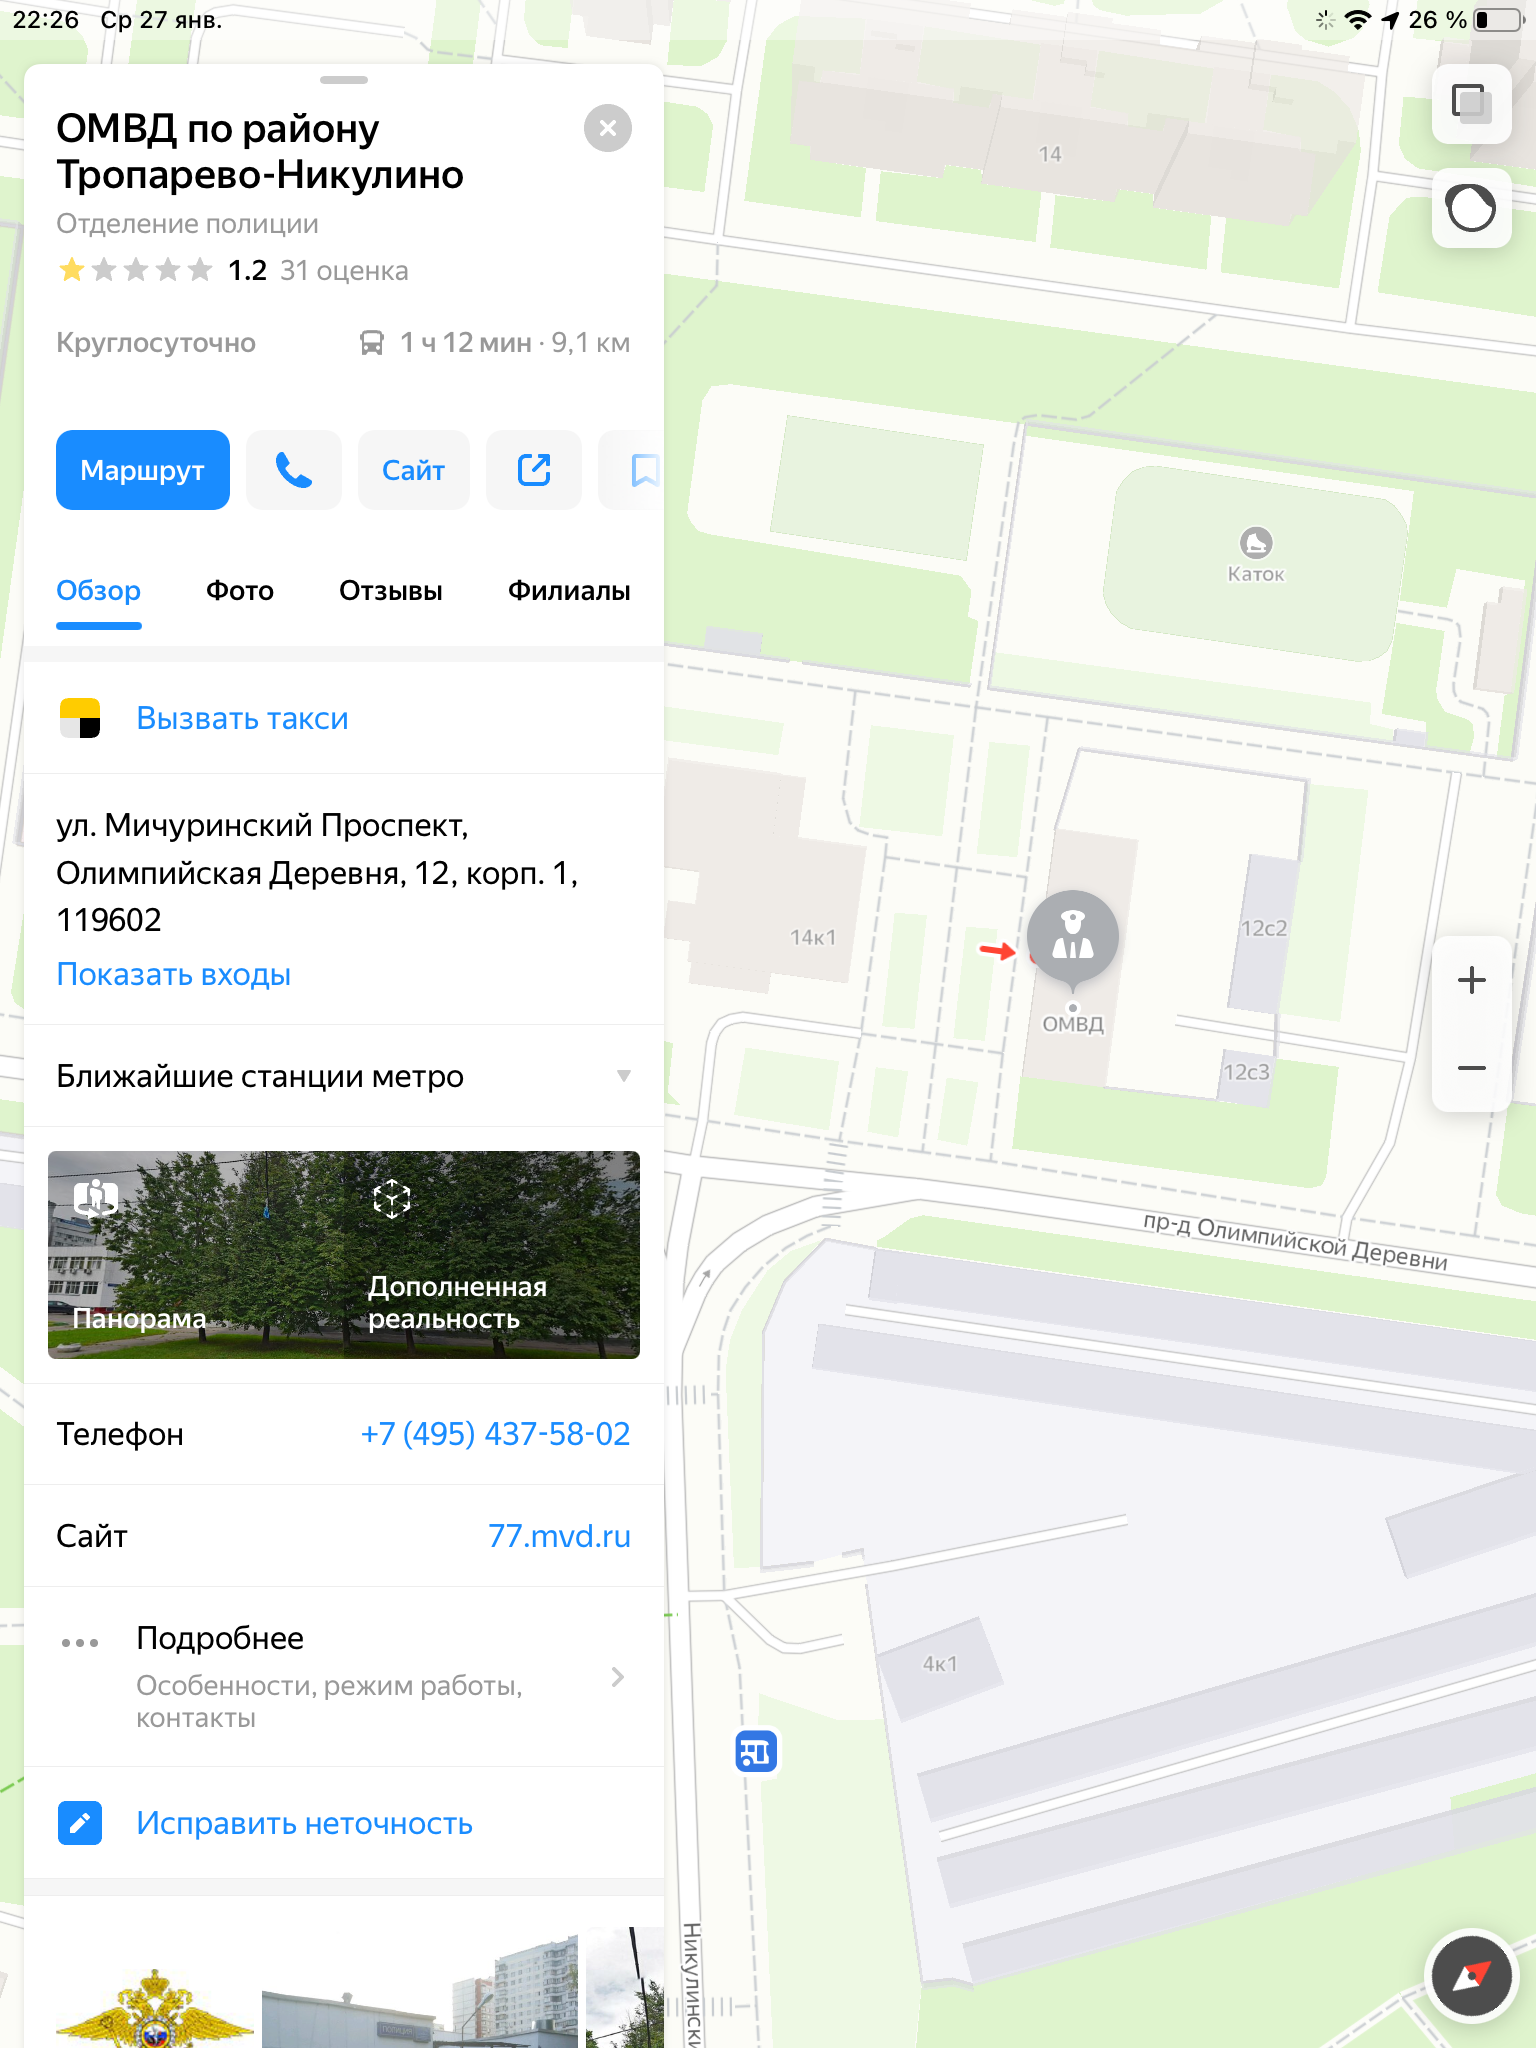This screenshot has height=2048, width=1536.
Task: Close the place card panel
Action: click(608, 128)
